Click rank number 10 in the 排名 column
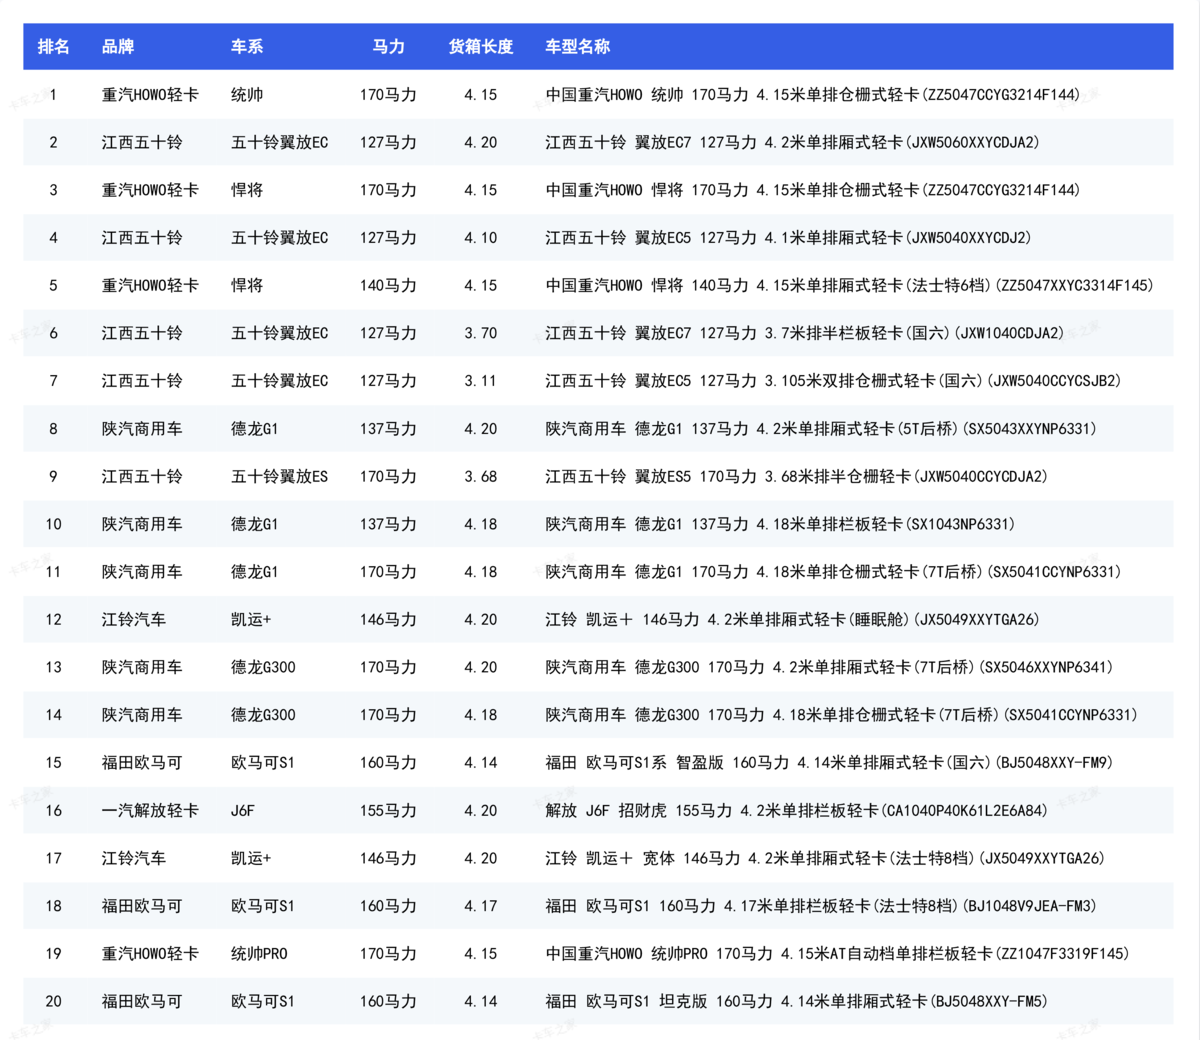This screenshot has height=1040, width=1200. tap(54, 524)
